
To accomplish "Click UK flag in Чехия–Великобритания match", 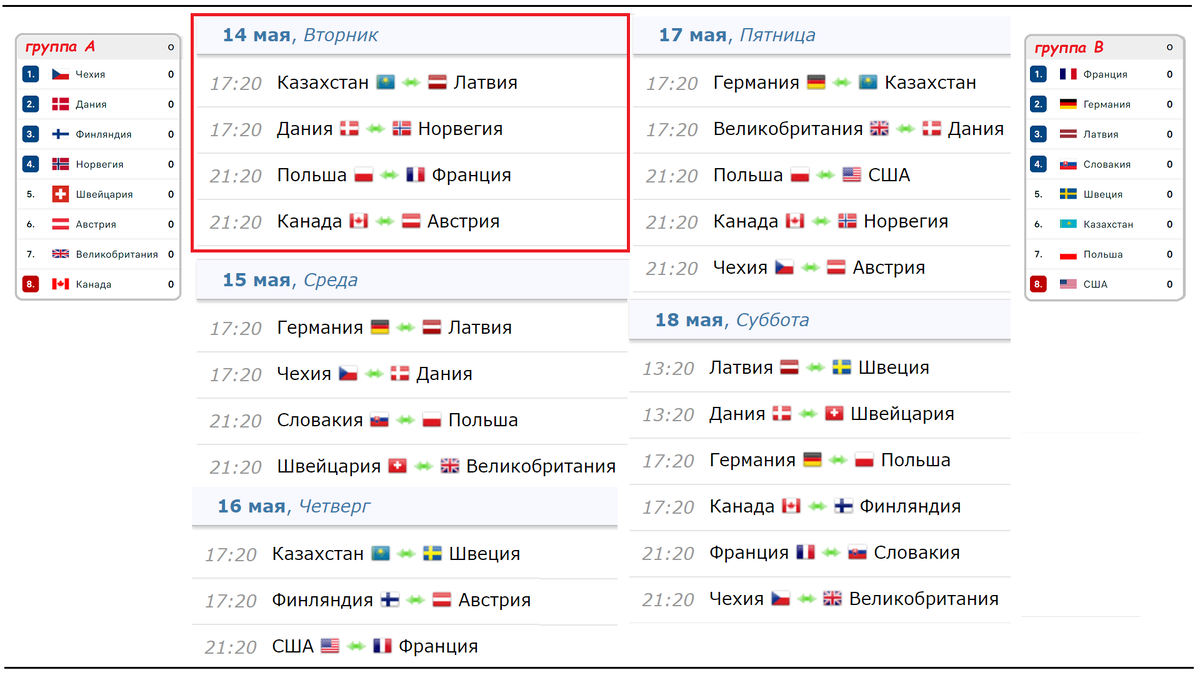I will pyautogui.click(x=832, y=598).
